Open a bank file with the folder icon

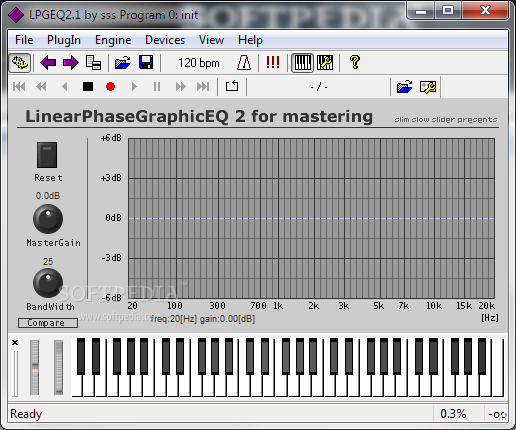[x=123, y=63]
